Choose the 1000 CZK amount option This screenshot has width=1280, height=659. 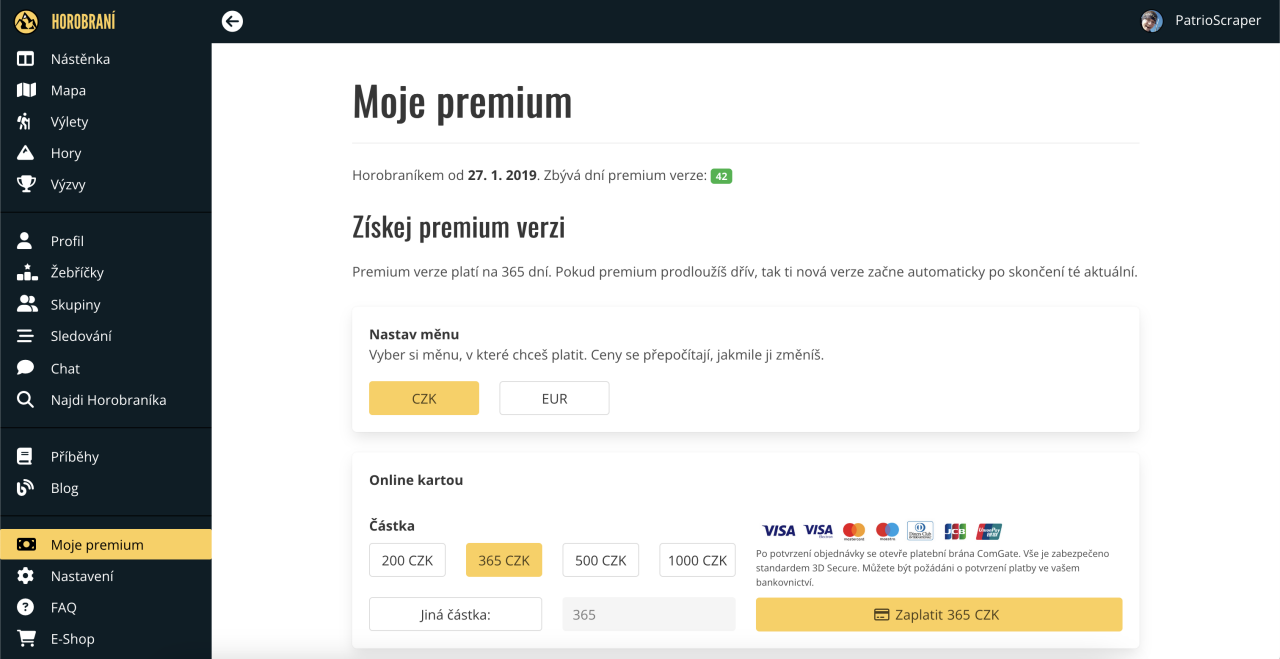(697, 560)
